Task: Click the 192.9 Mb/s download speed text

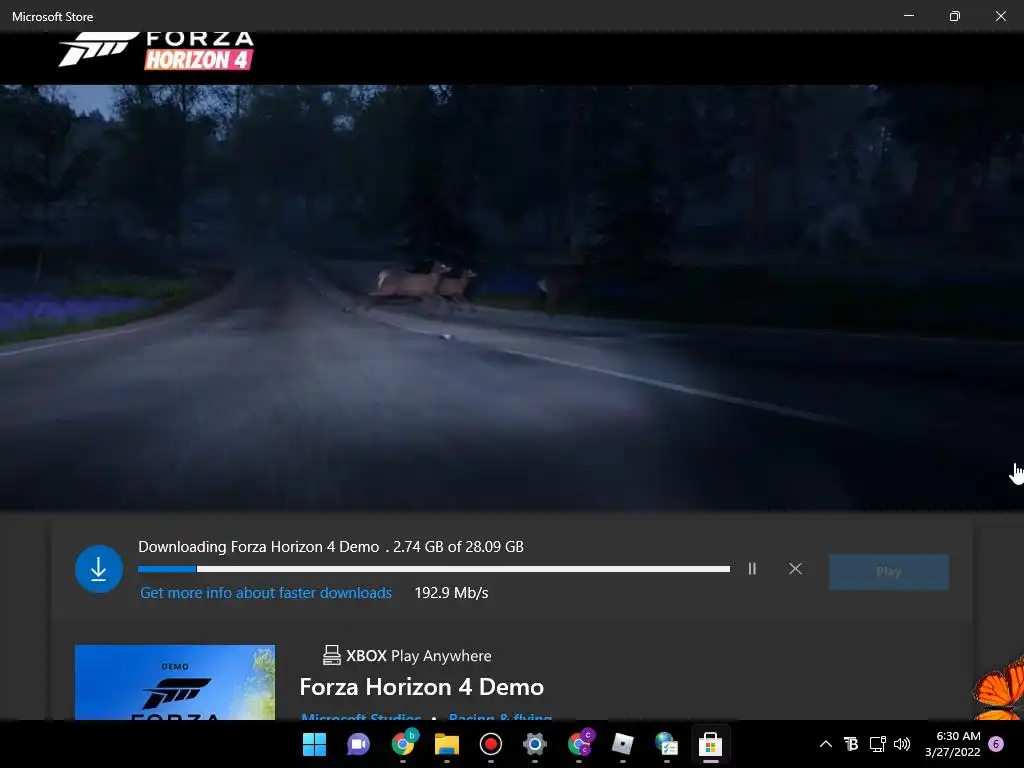Action: pos(451,592)
